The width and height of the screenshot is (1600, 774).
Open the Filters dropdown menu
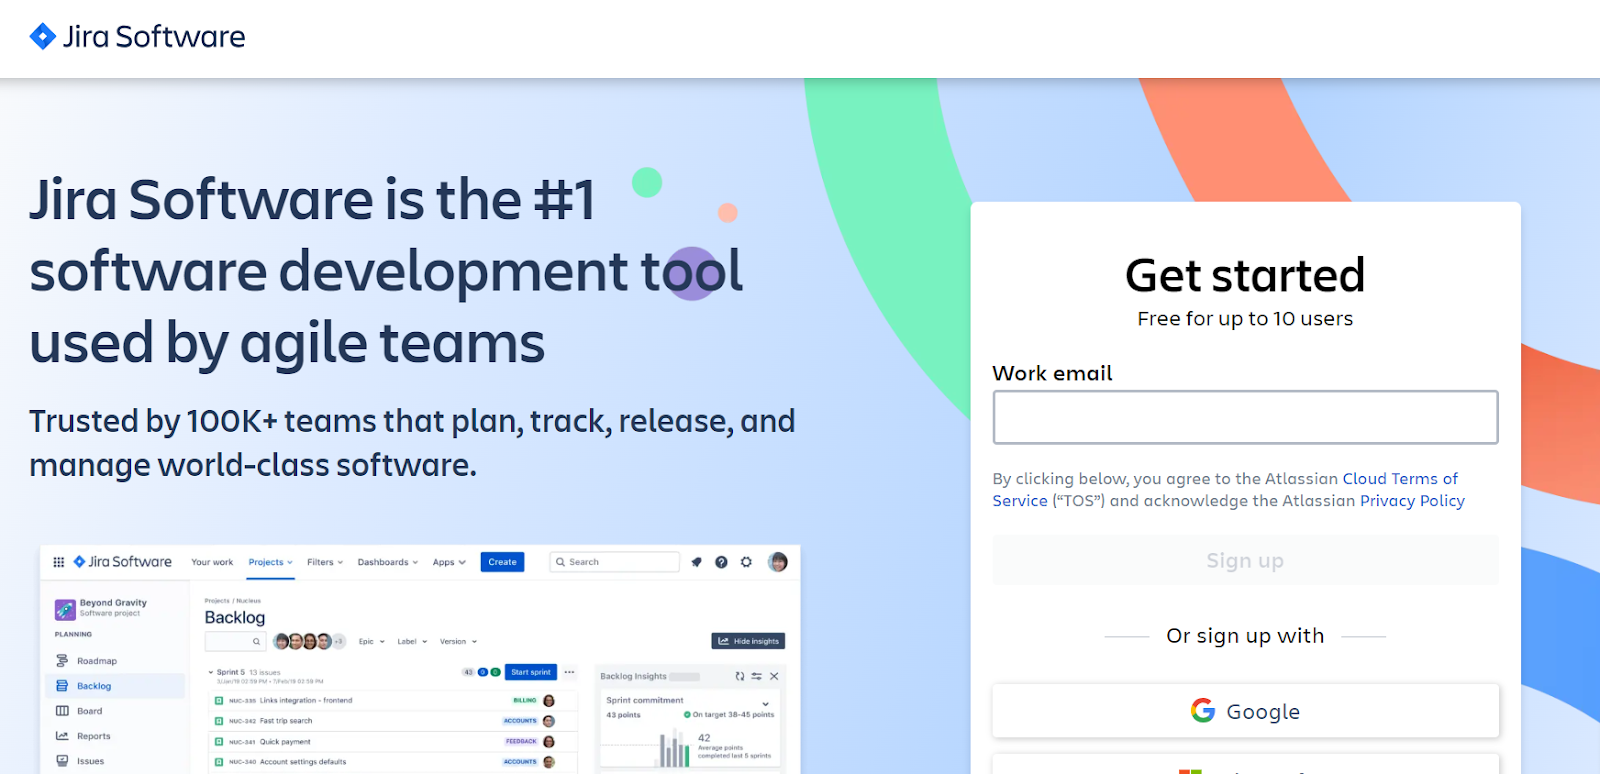click(325, 562)
